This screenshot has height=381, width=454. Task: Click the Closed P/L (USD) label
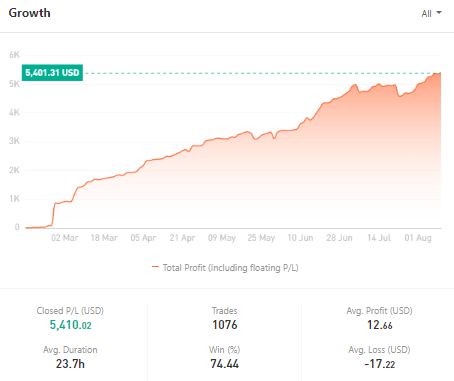(x=70, y=311)
